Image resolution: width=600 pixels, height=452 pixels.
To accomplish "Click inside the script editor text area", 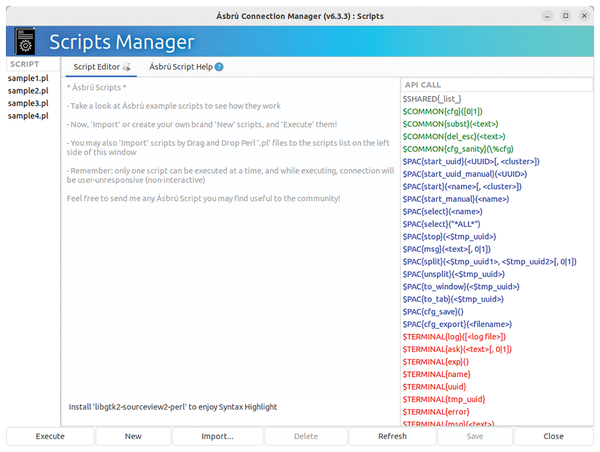I will [x=230, y=237].
